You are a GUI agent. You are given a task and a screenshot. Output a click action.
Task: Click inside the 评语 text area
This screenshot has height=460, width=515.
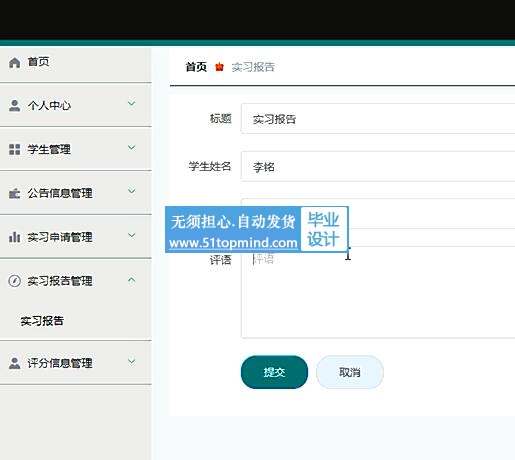pyautogui.click(x=378, y=292)
